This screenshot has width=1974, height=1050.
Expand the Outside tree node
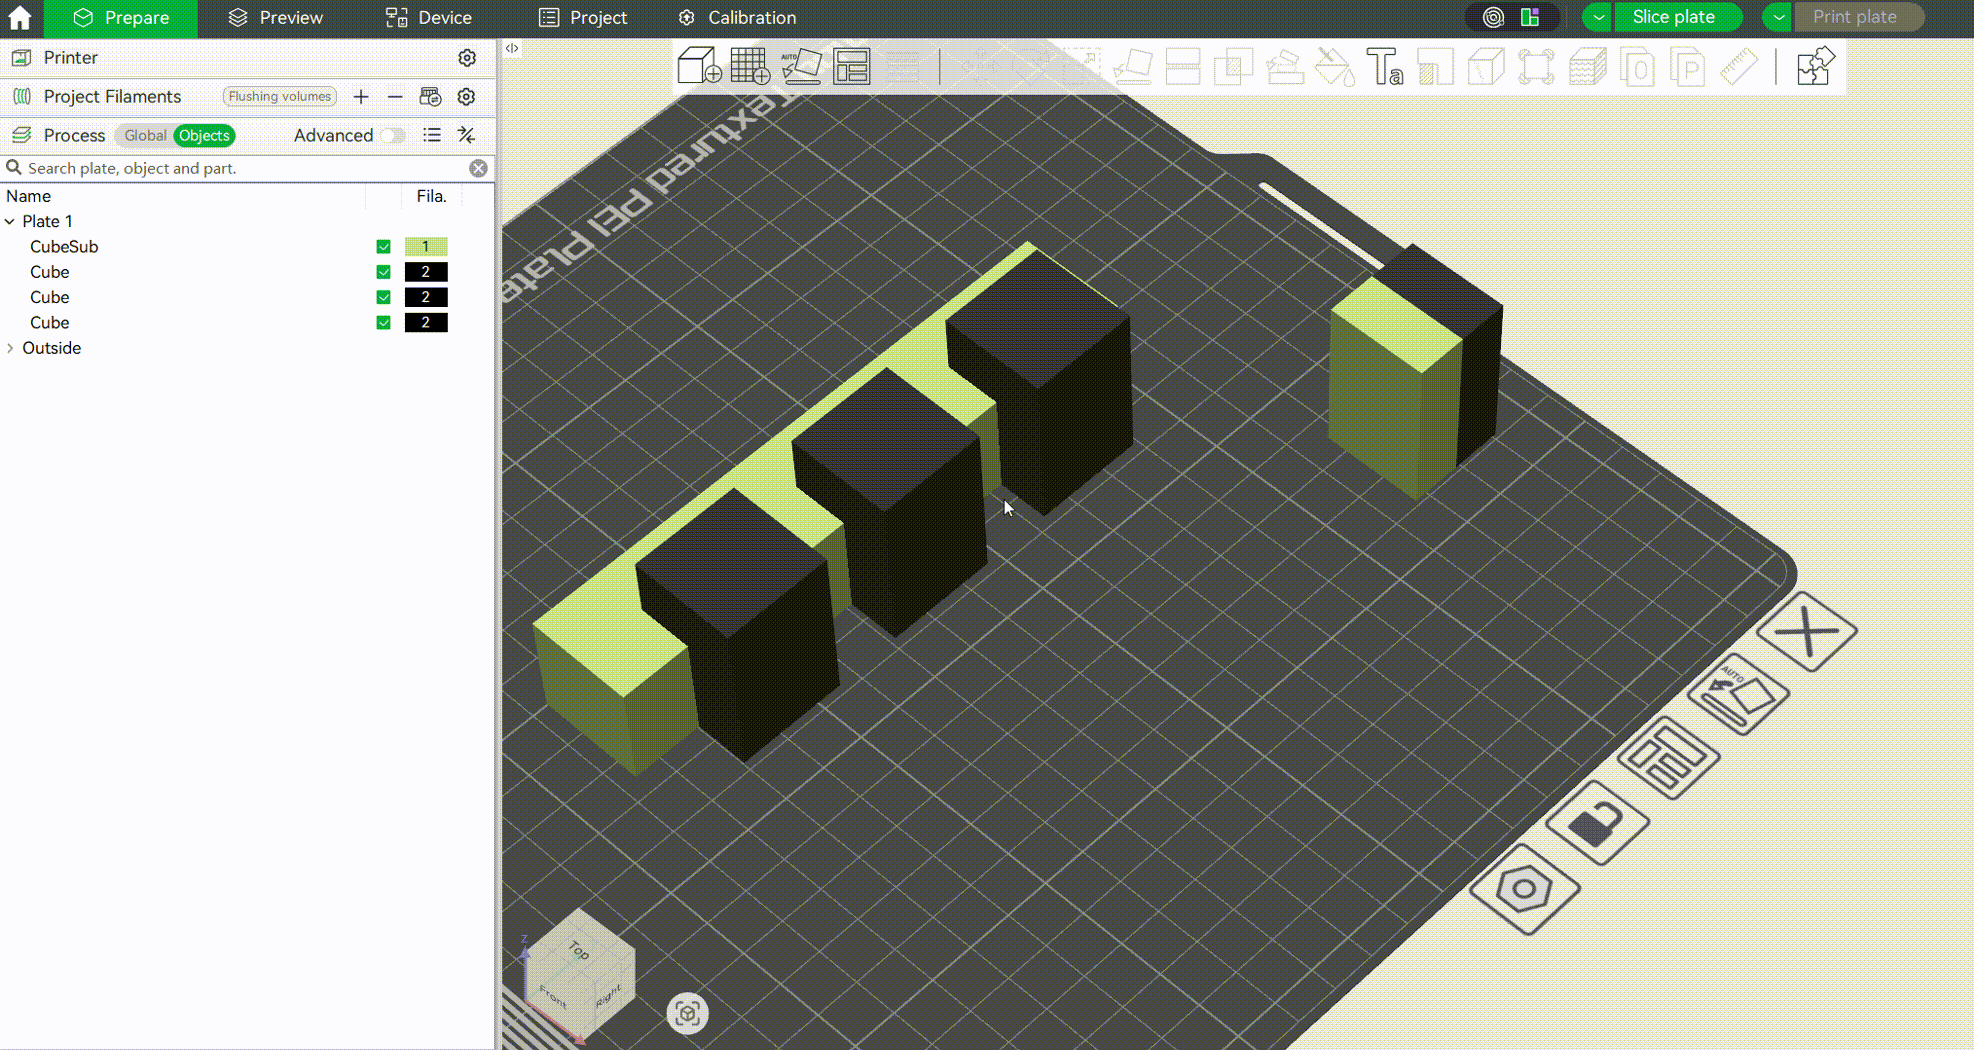pos(10,348)
